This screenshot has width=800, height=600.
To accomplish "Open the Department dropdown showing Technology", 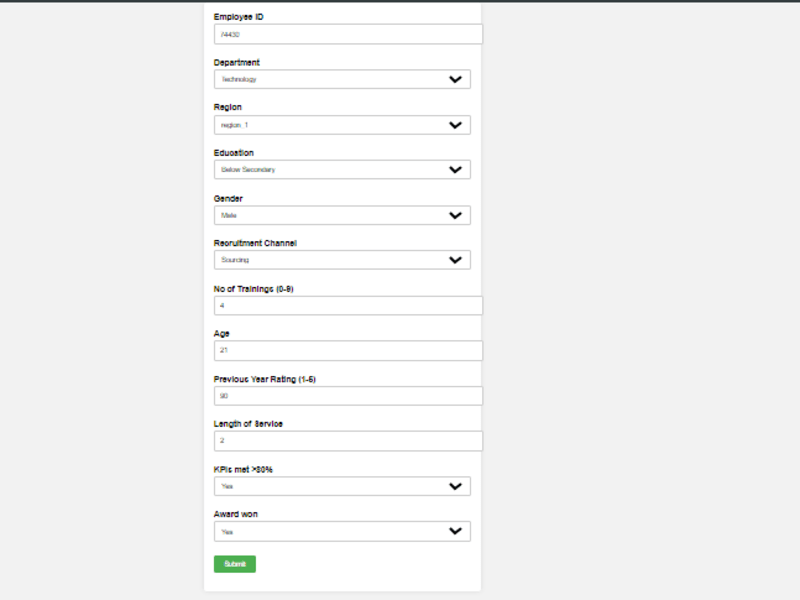I will coord(342,79).
